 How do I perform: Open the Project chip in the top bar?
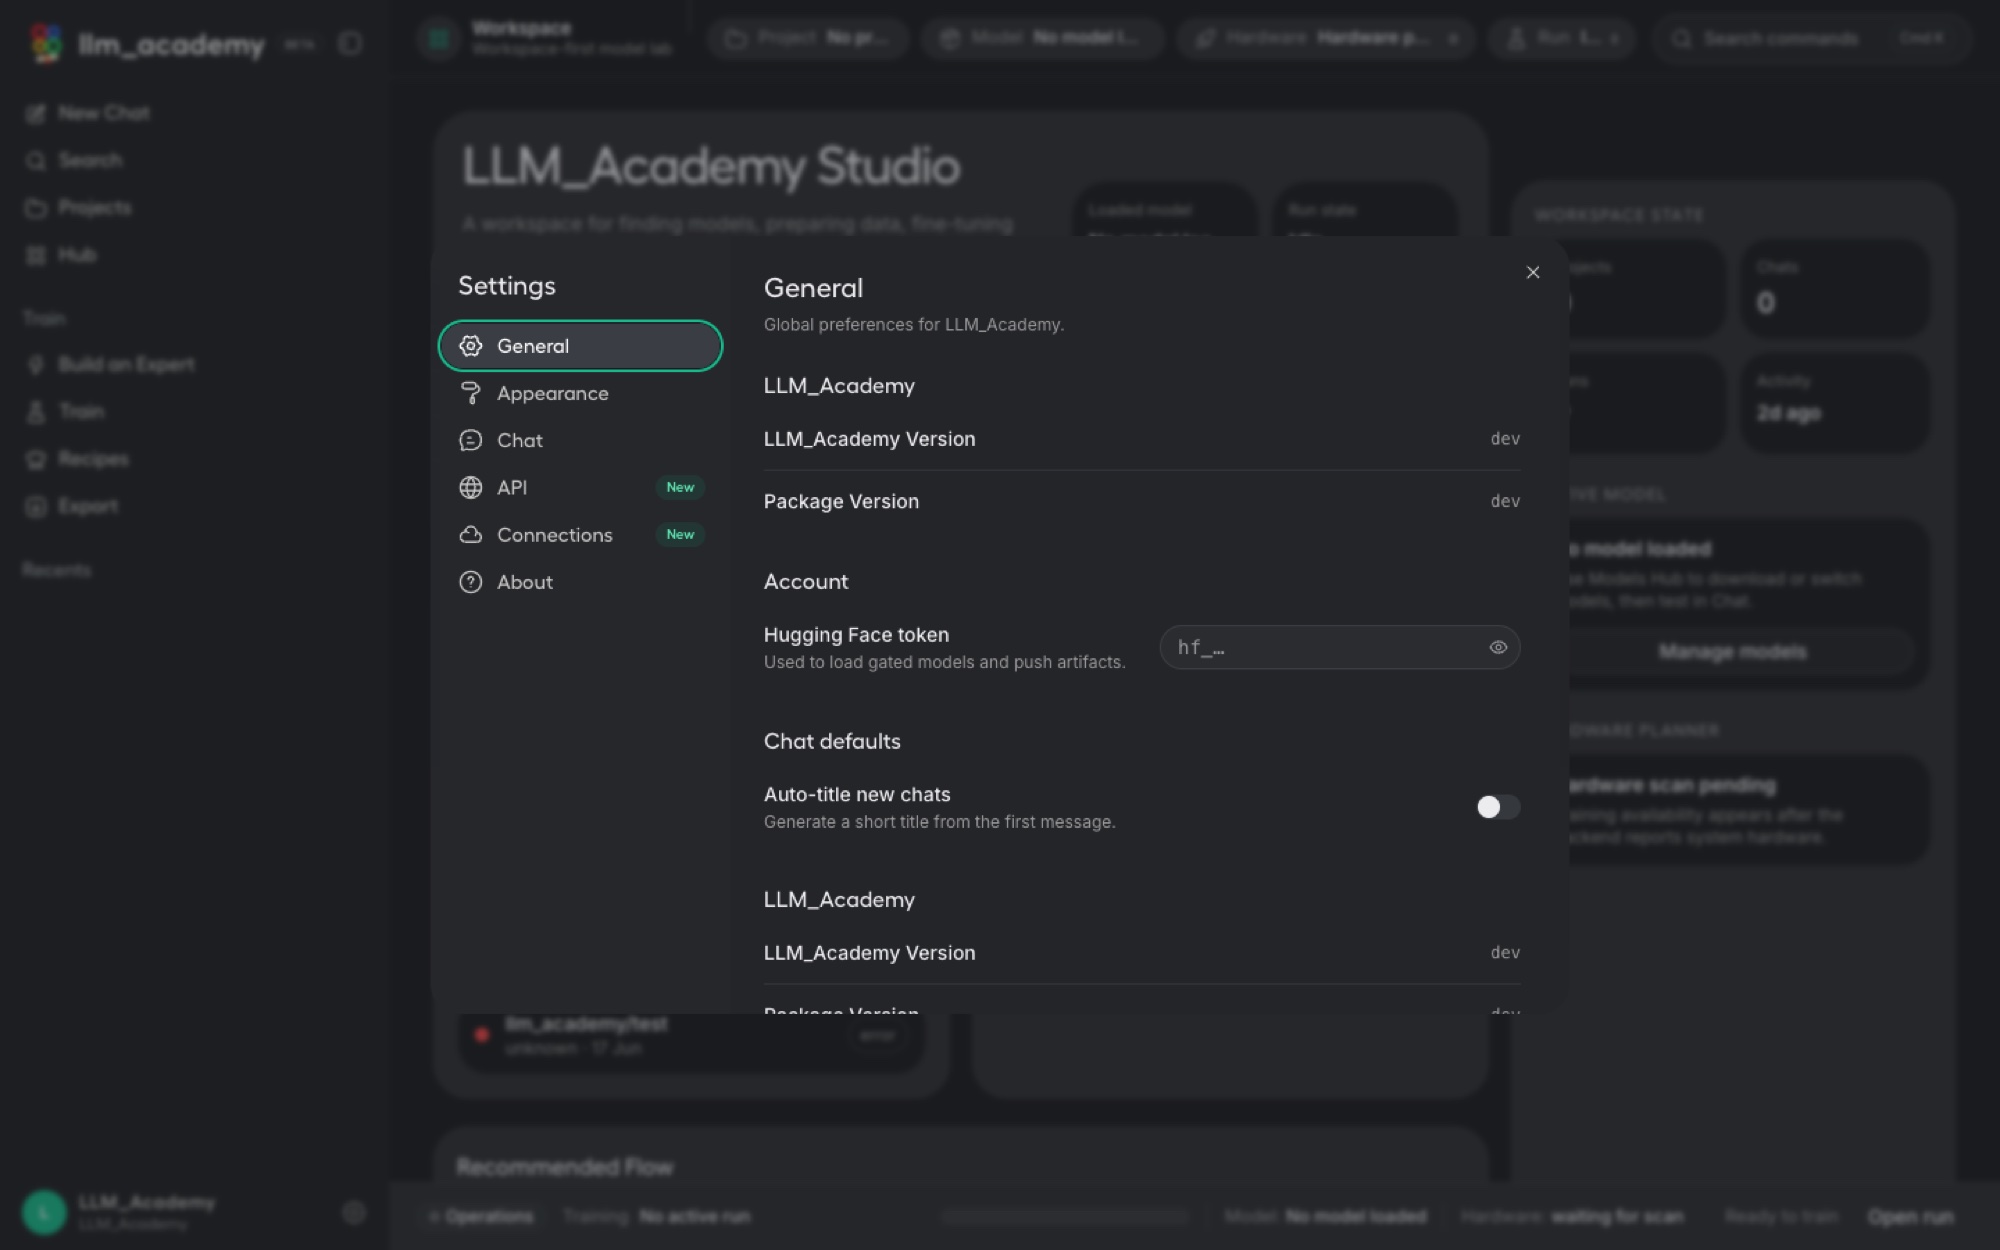click(808, 38)
